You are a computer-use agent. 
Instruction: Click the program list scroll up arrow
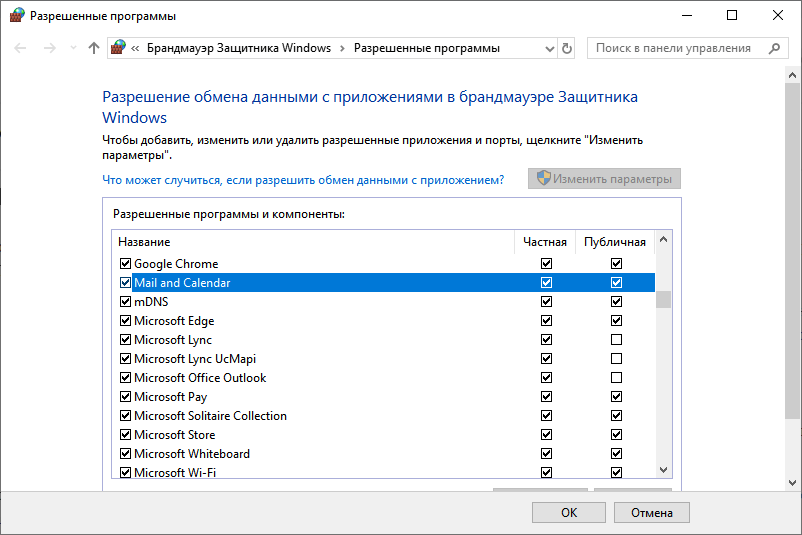pyautogui.click(x=663, y=239)
